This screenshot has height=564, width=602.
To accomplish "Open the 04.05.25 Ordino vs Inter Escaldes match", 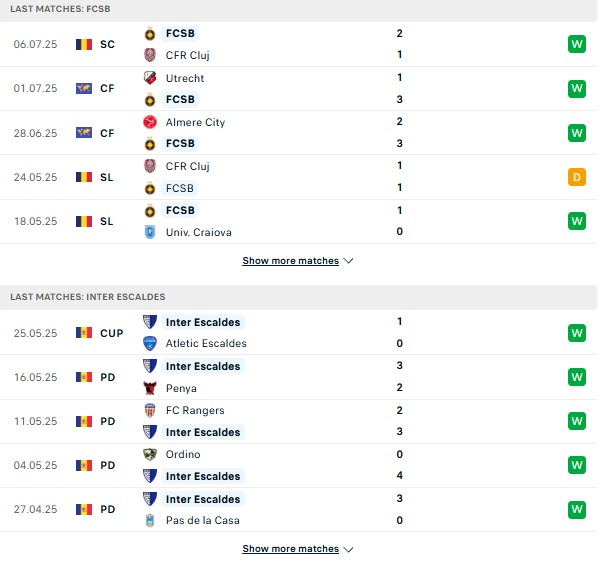I will tap(298, 465).
